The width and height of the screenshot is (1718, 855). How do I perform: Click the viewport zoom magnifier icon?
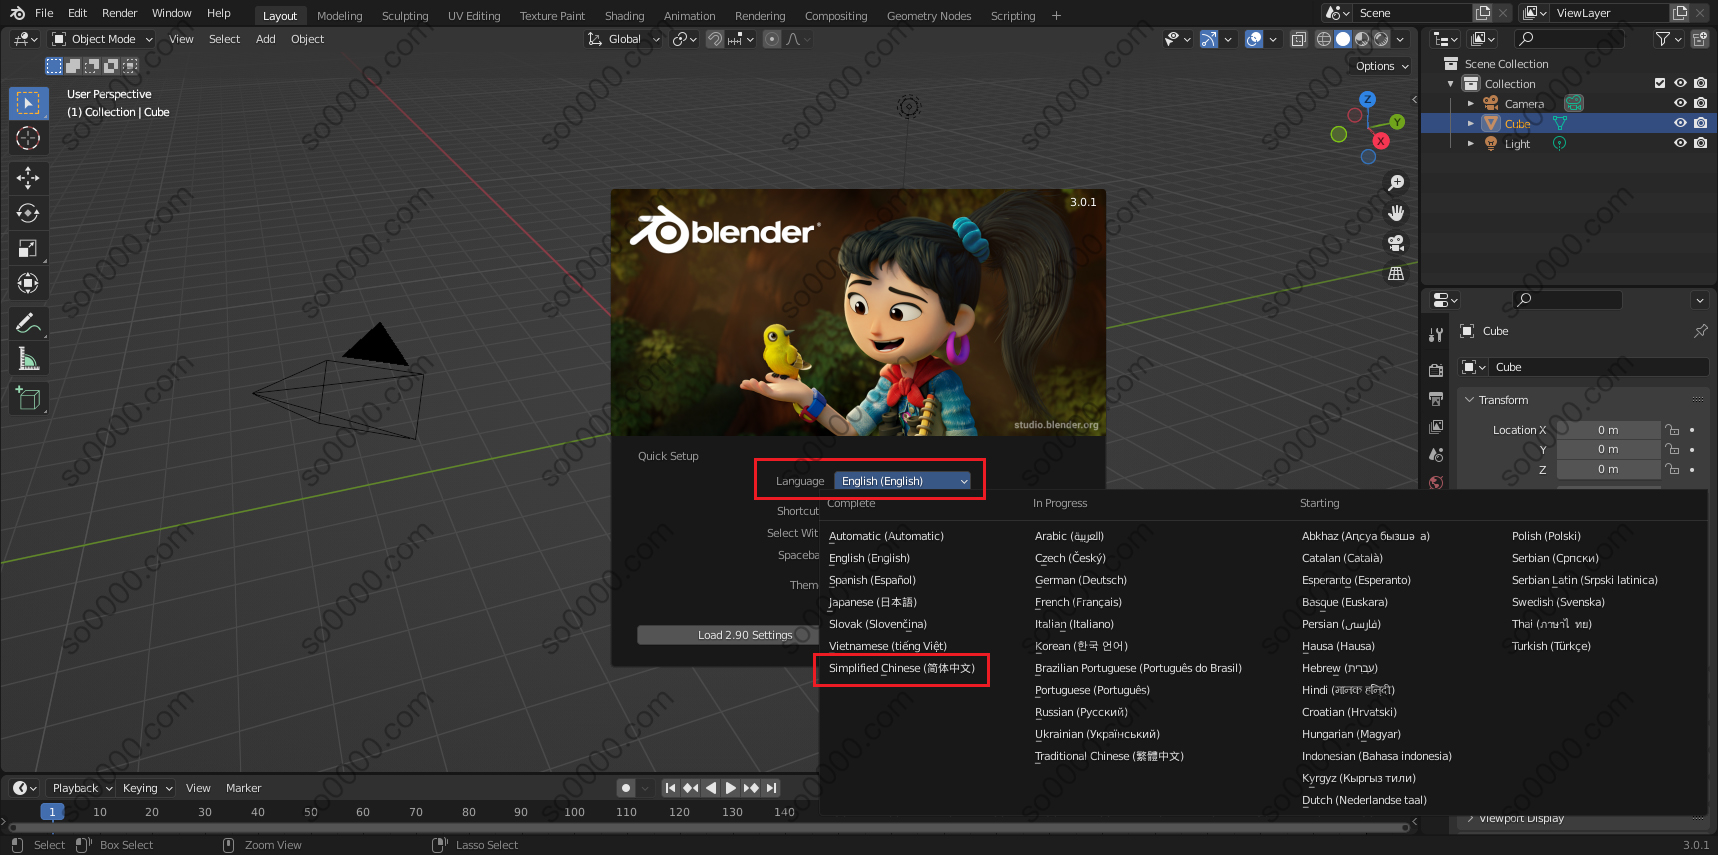point(1396,183)
